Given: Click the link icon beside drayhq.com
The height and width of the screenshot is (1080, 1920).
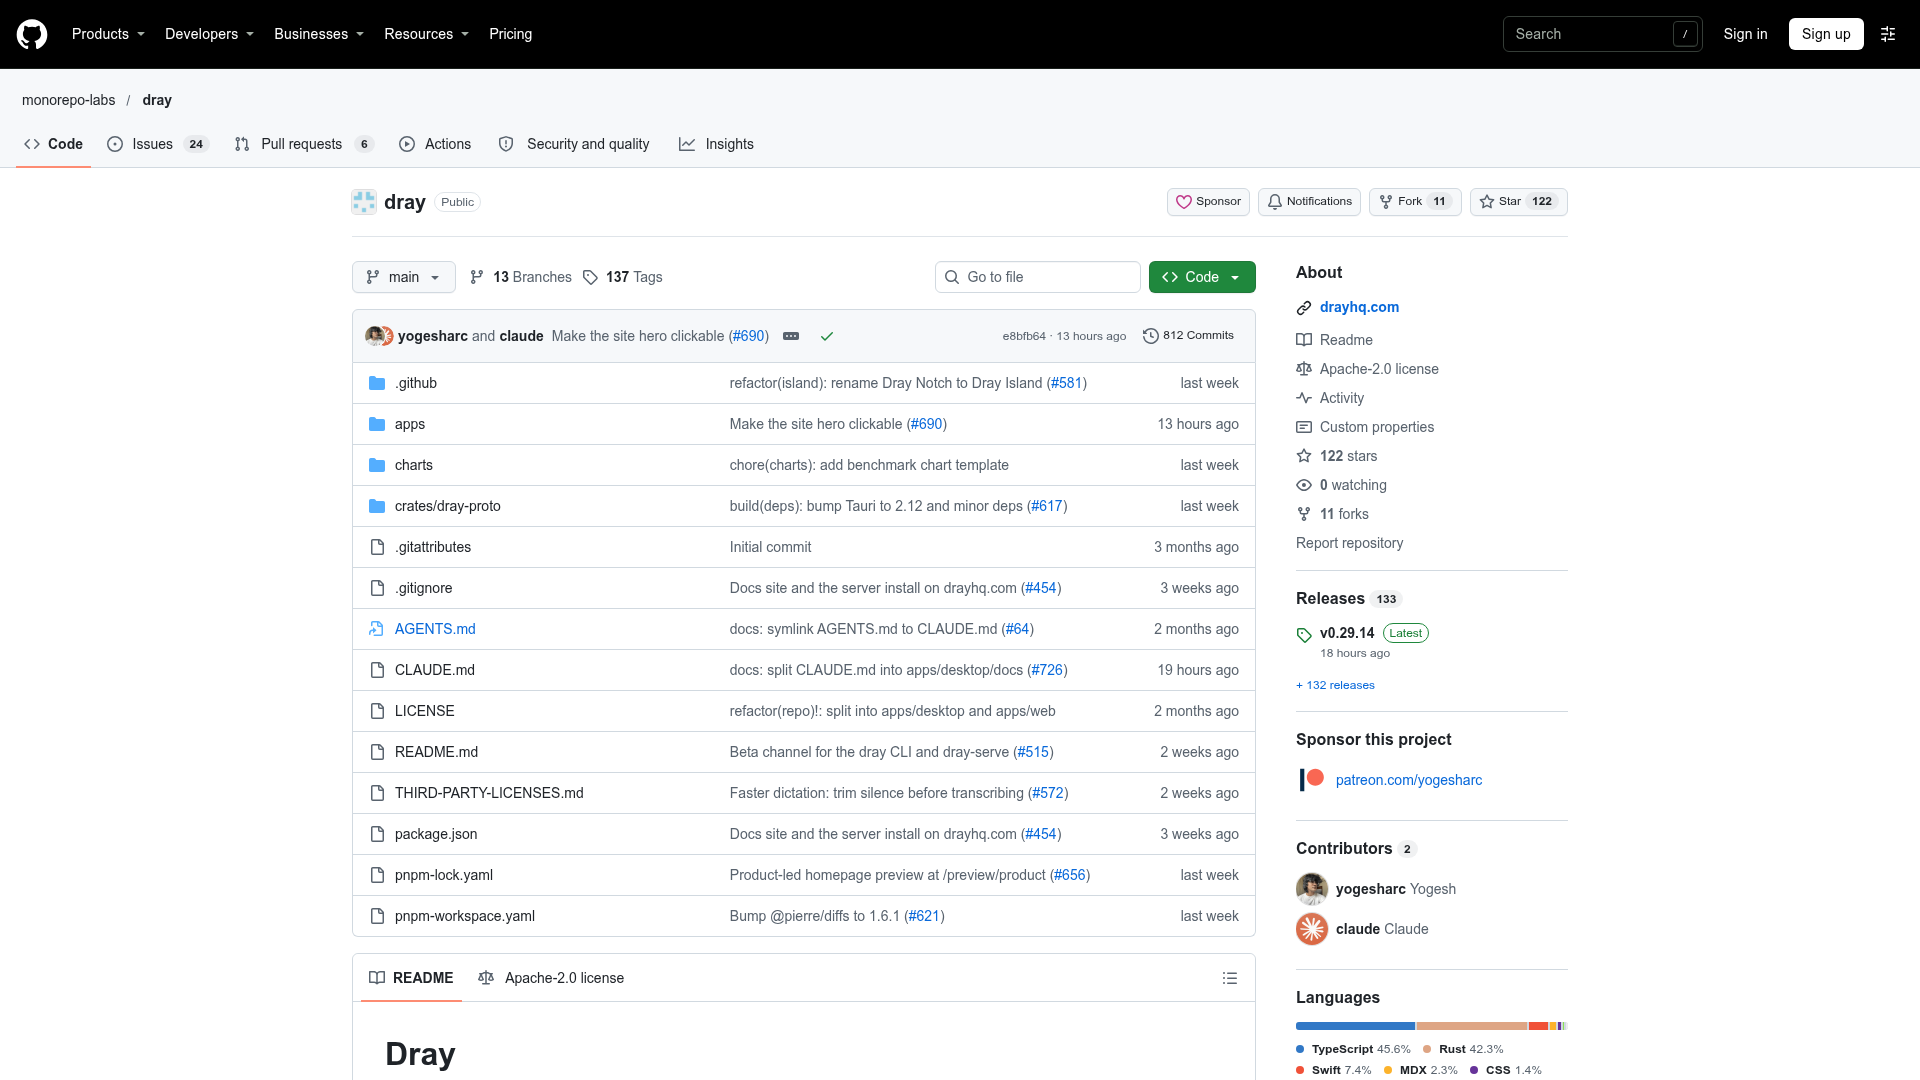Looking at the screenshot, I should [x=1304, y=308].
